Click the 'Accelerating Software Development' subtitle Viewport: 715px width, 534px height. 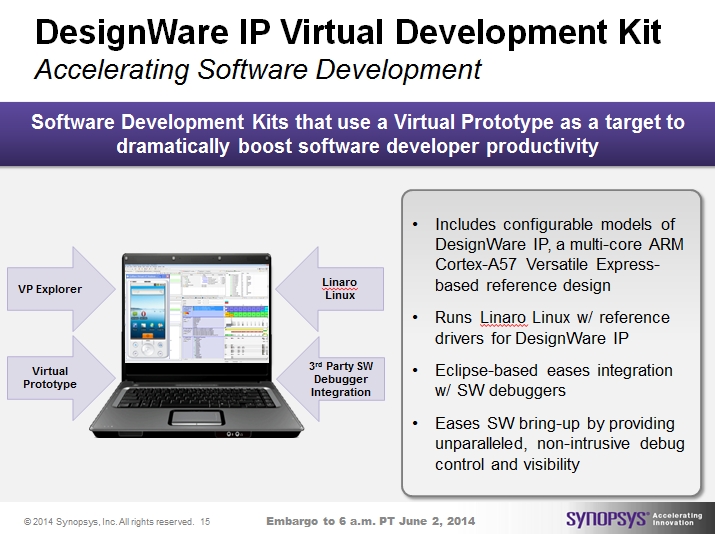pos(258,70)
